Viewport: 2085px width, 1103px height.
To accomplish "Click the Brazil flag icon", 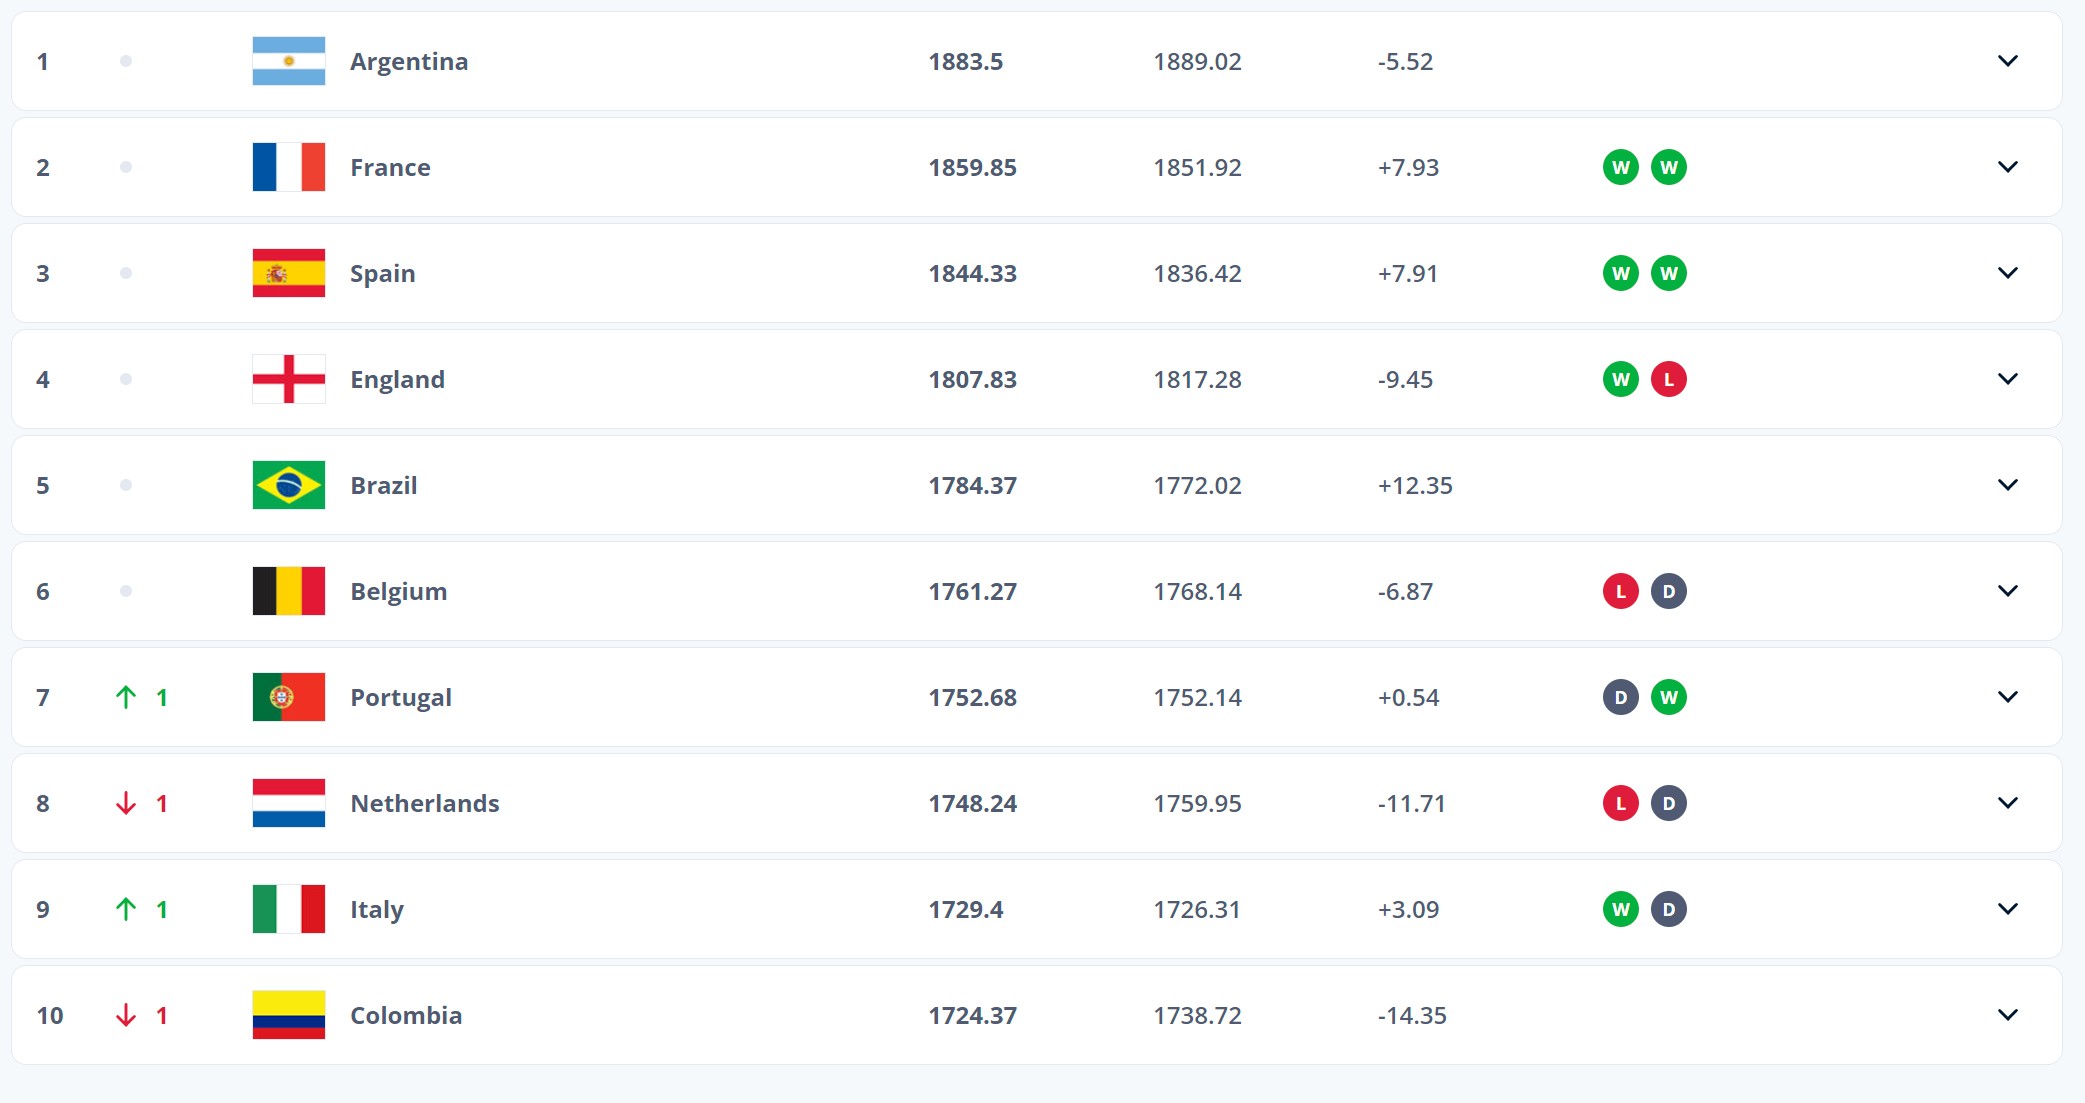I will point(288,485).
